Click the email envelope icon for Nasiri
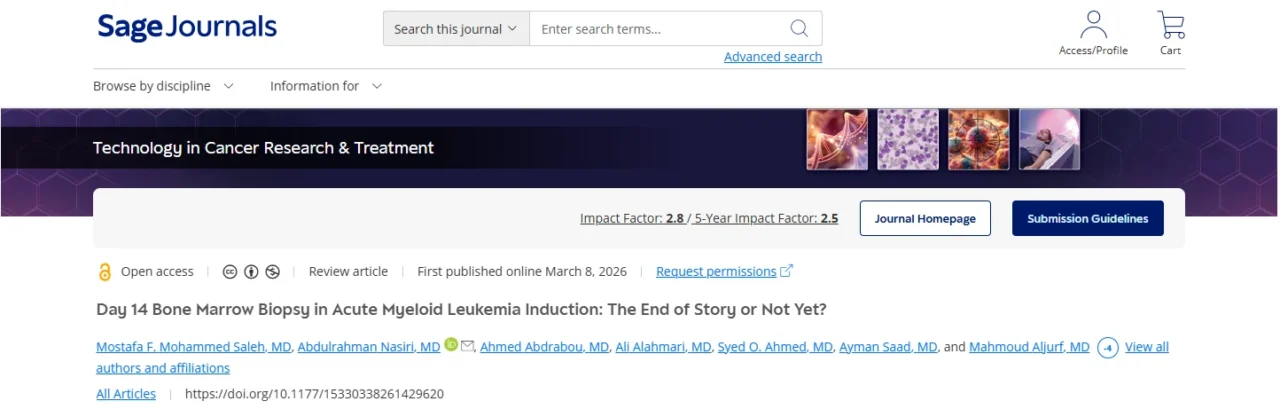Screen dimensions: 1280x409 (467, 346)
